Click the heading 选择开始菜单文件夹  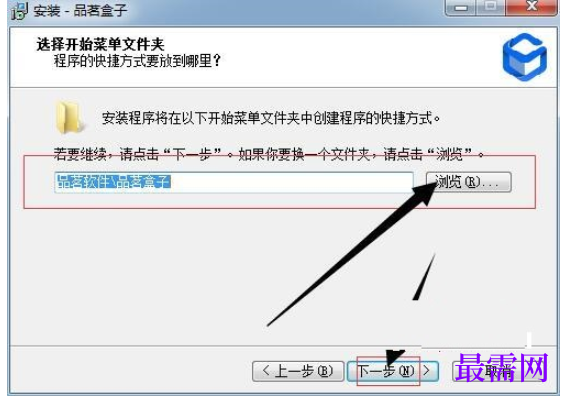point(101,44)
